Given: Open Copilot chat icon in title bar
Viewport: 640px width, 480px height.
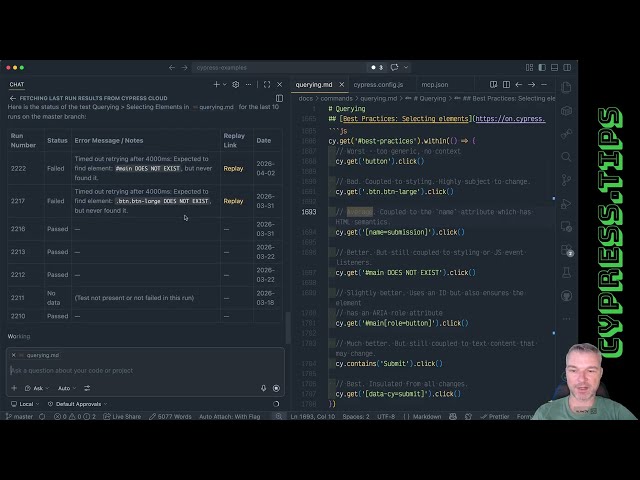Looking at the screenshot, I should [394, 67].
